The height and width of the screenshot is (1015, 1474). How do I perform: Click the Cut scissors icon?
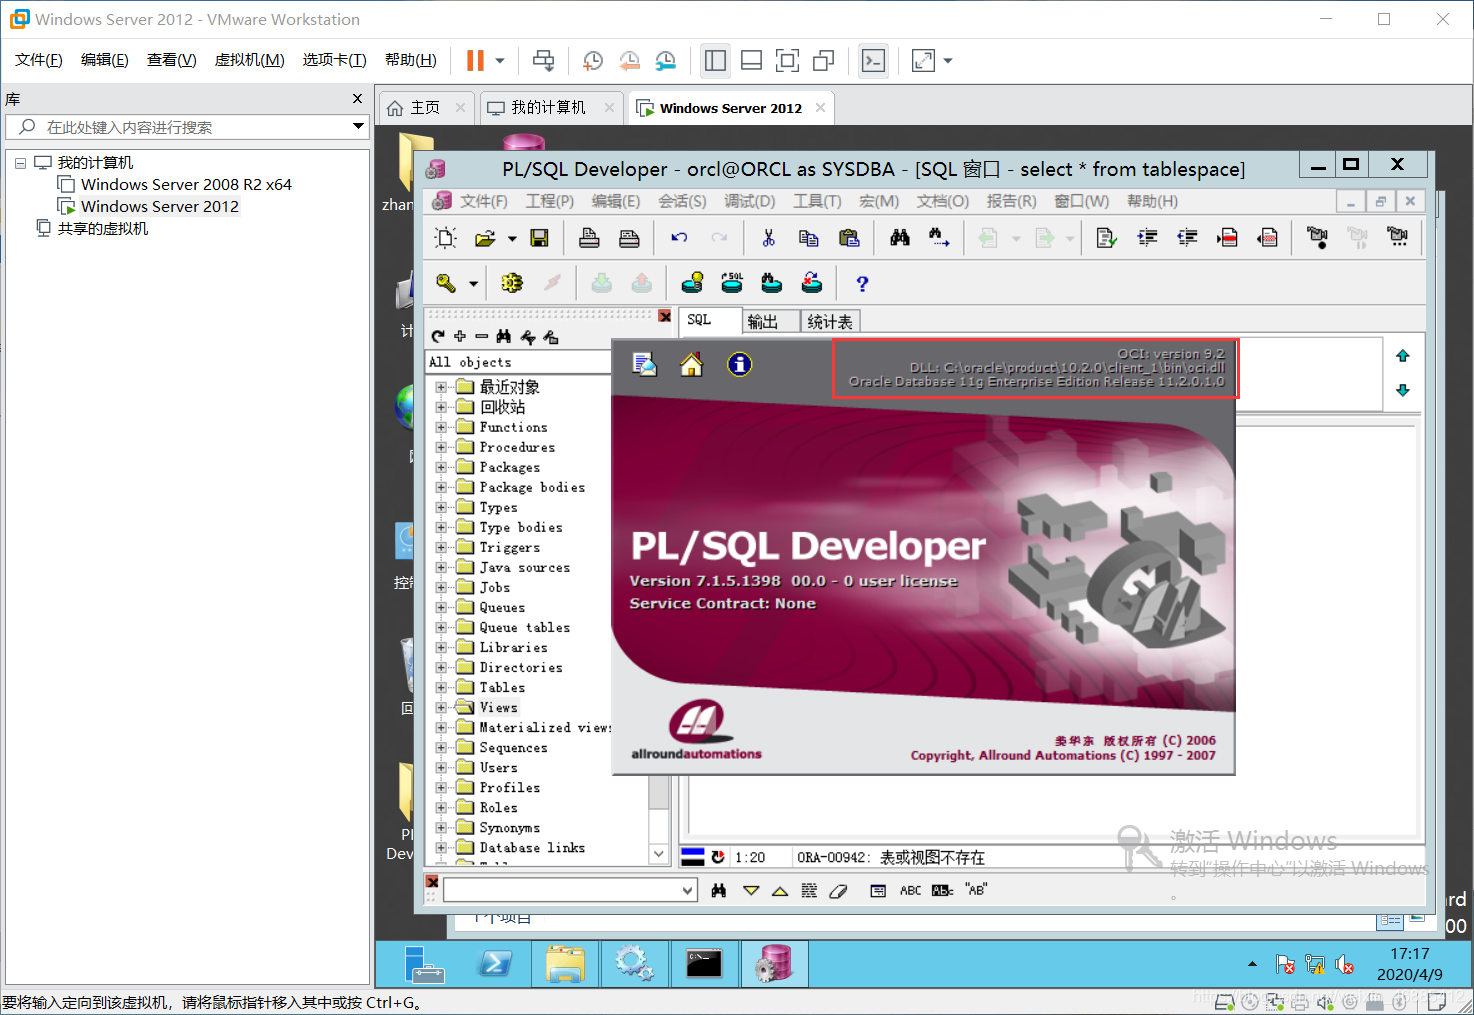point(768,238)
